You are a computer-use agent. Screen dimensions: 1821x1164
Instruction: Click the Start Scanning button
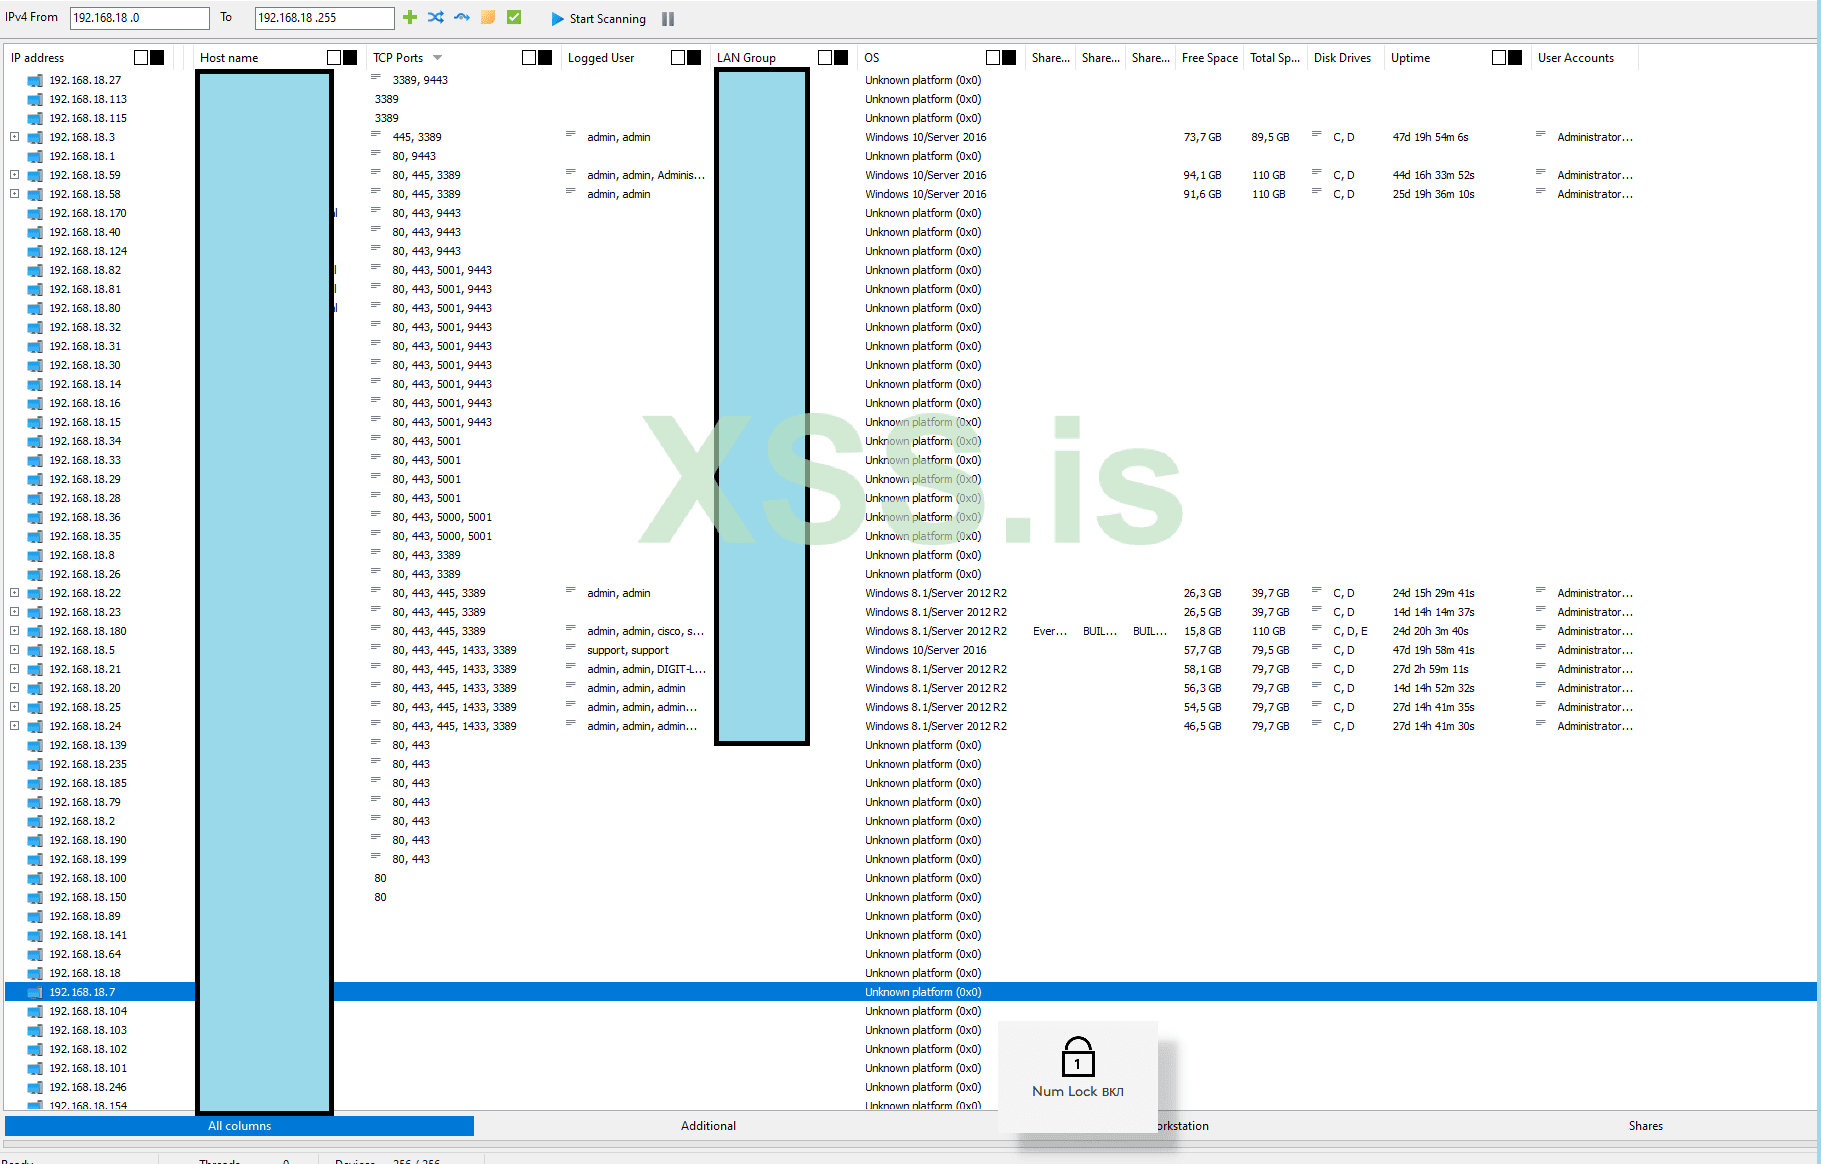pyautogui.click(x=598, y=19)
